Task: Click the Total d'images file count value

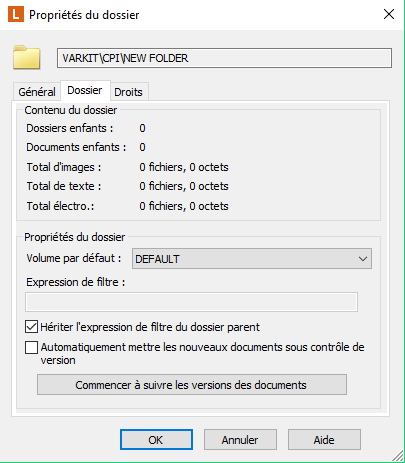Action: 184,167
